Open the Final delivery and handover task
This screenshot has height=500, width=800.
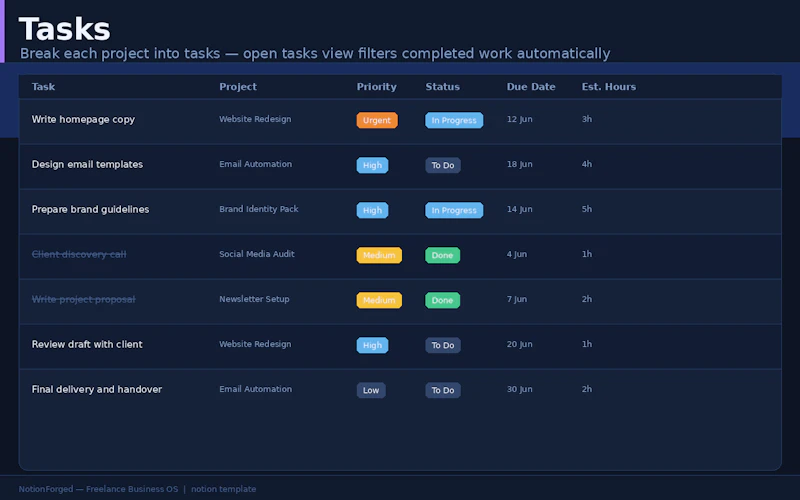[x=97, y=389]
